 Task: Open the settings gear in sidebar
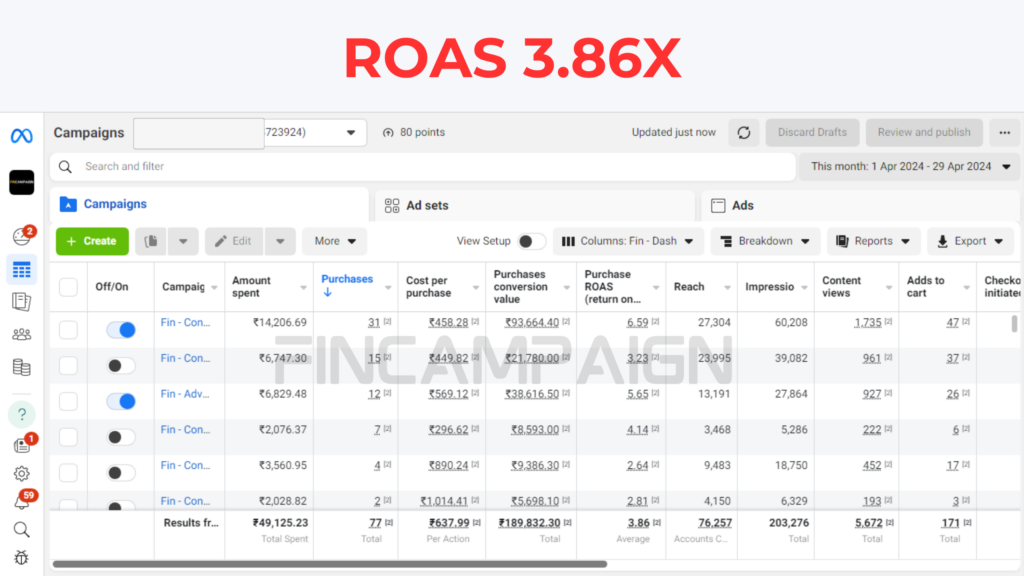point(22,473)
